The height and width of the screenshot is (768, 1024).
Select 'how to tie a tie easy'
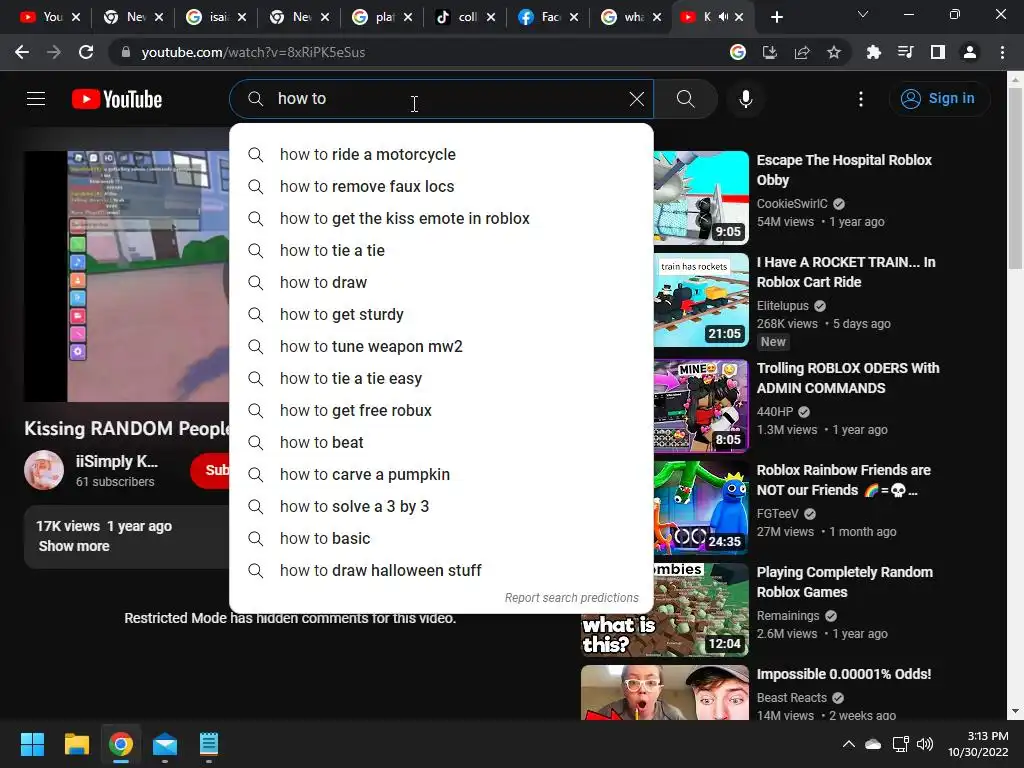point(441,379)
